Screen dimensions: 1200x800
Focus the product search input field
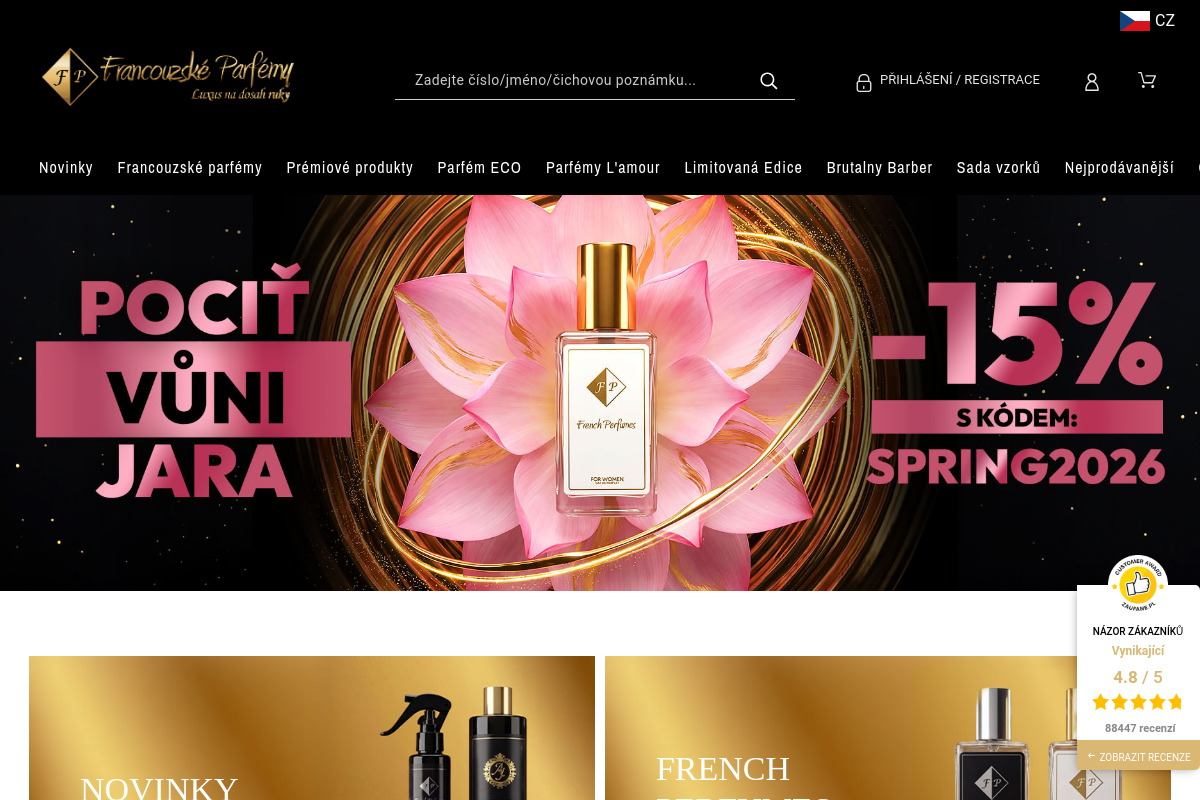[580, 80]
